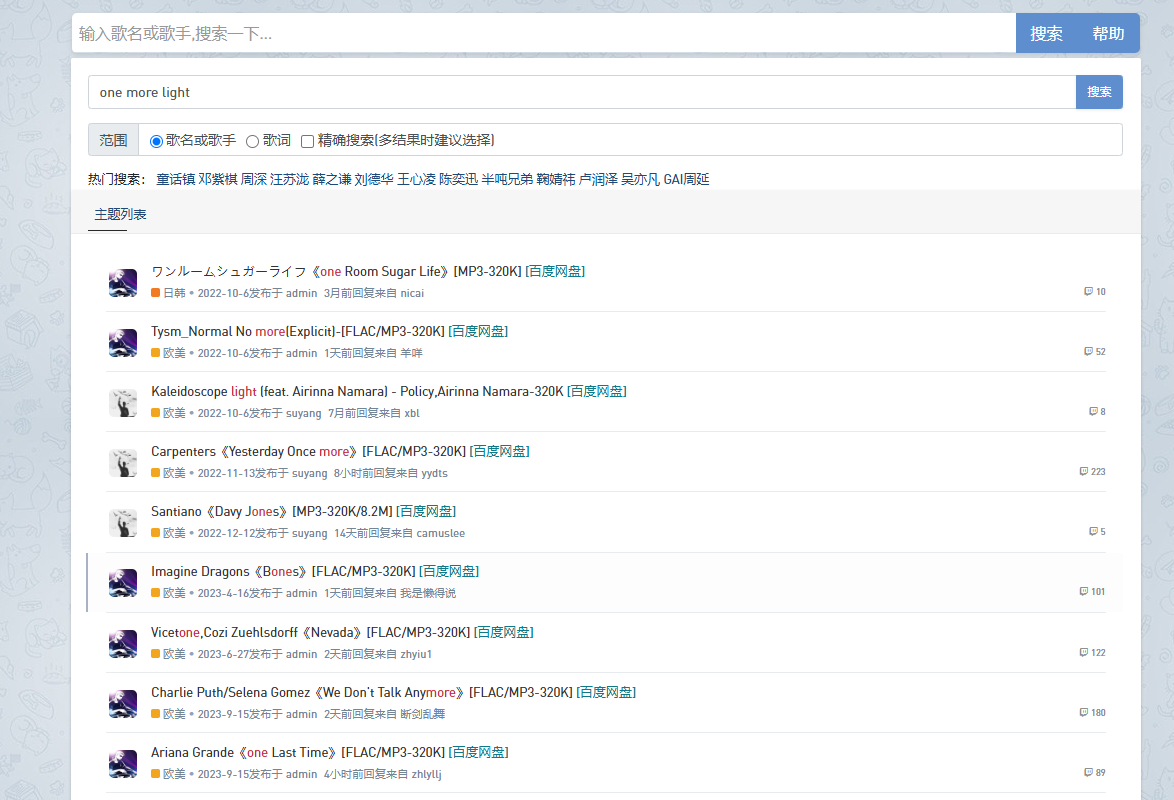This screenshot has width=1174, height=800.
Task: Click the 搜索 button beside one more light
Action: 1099,92
